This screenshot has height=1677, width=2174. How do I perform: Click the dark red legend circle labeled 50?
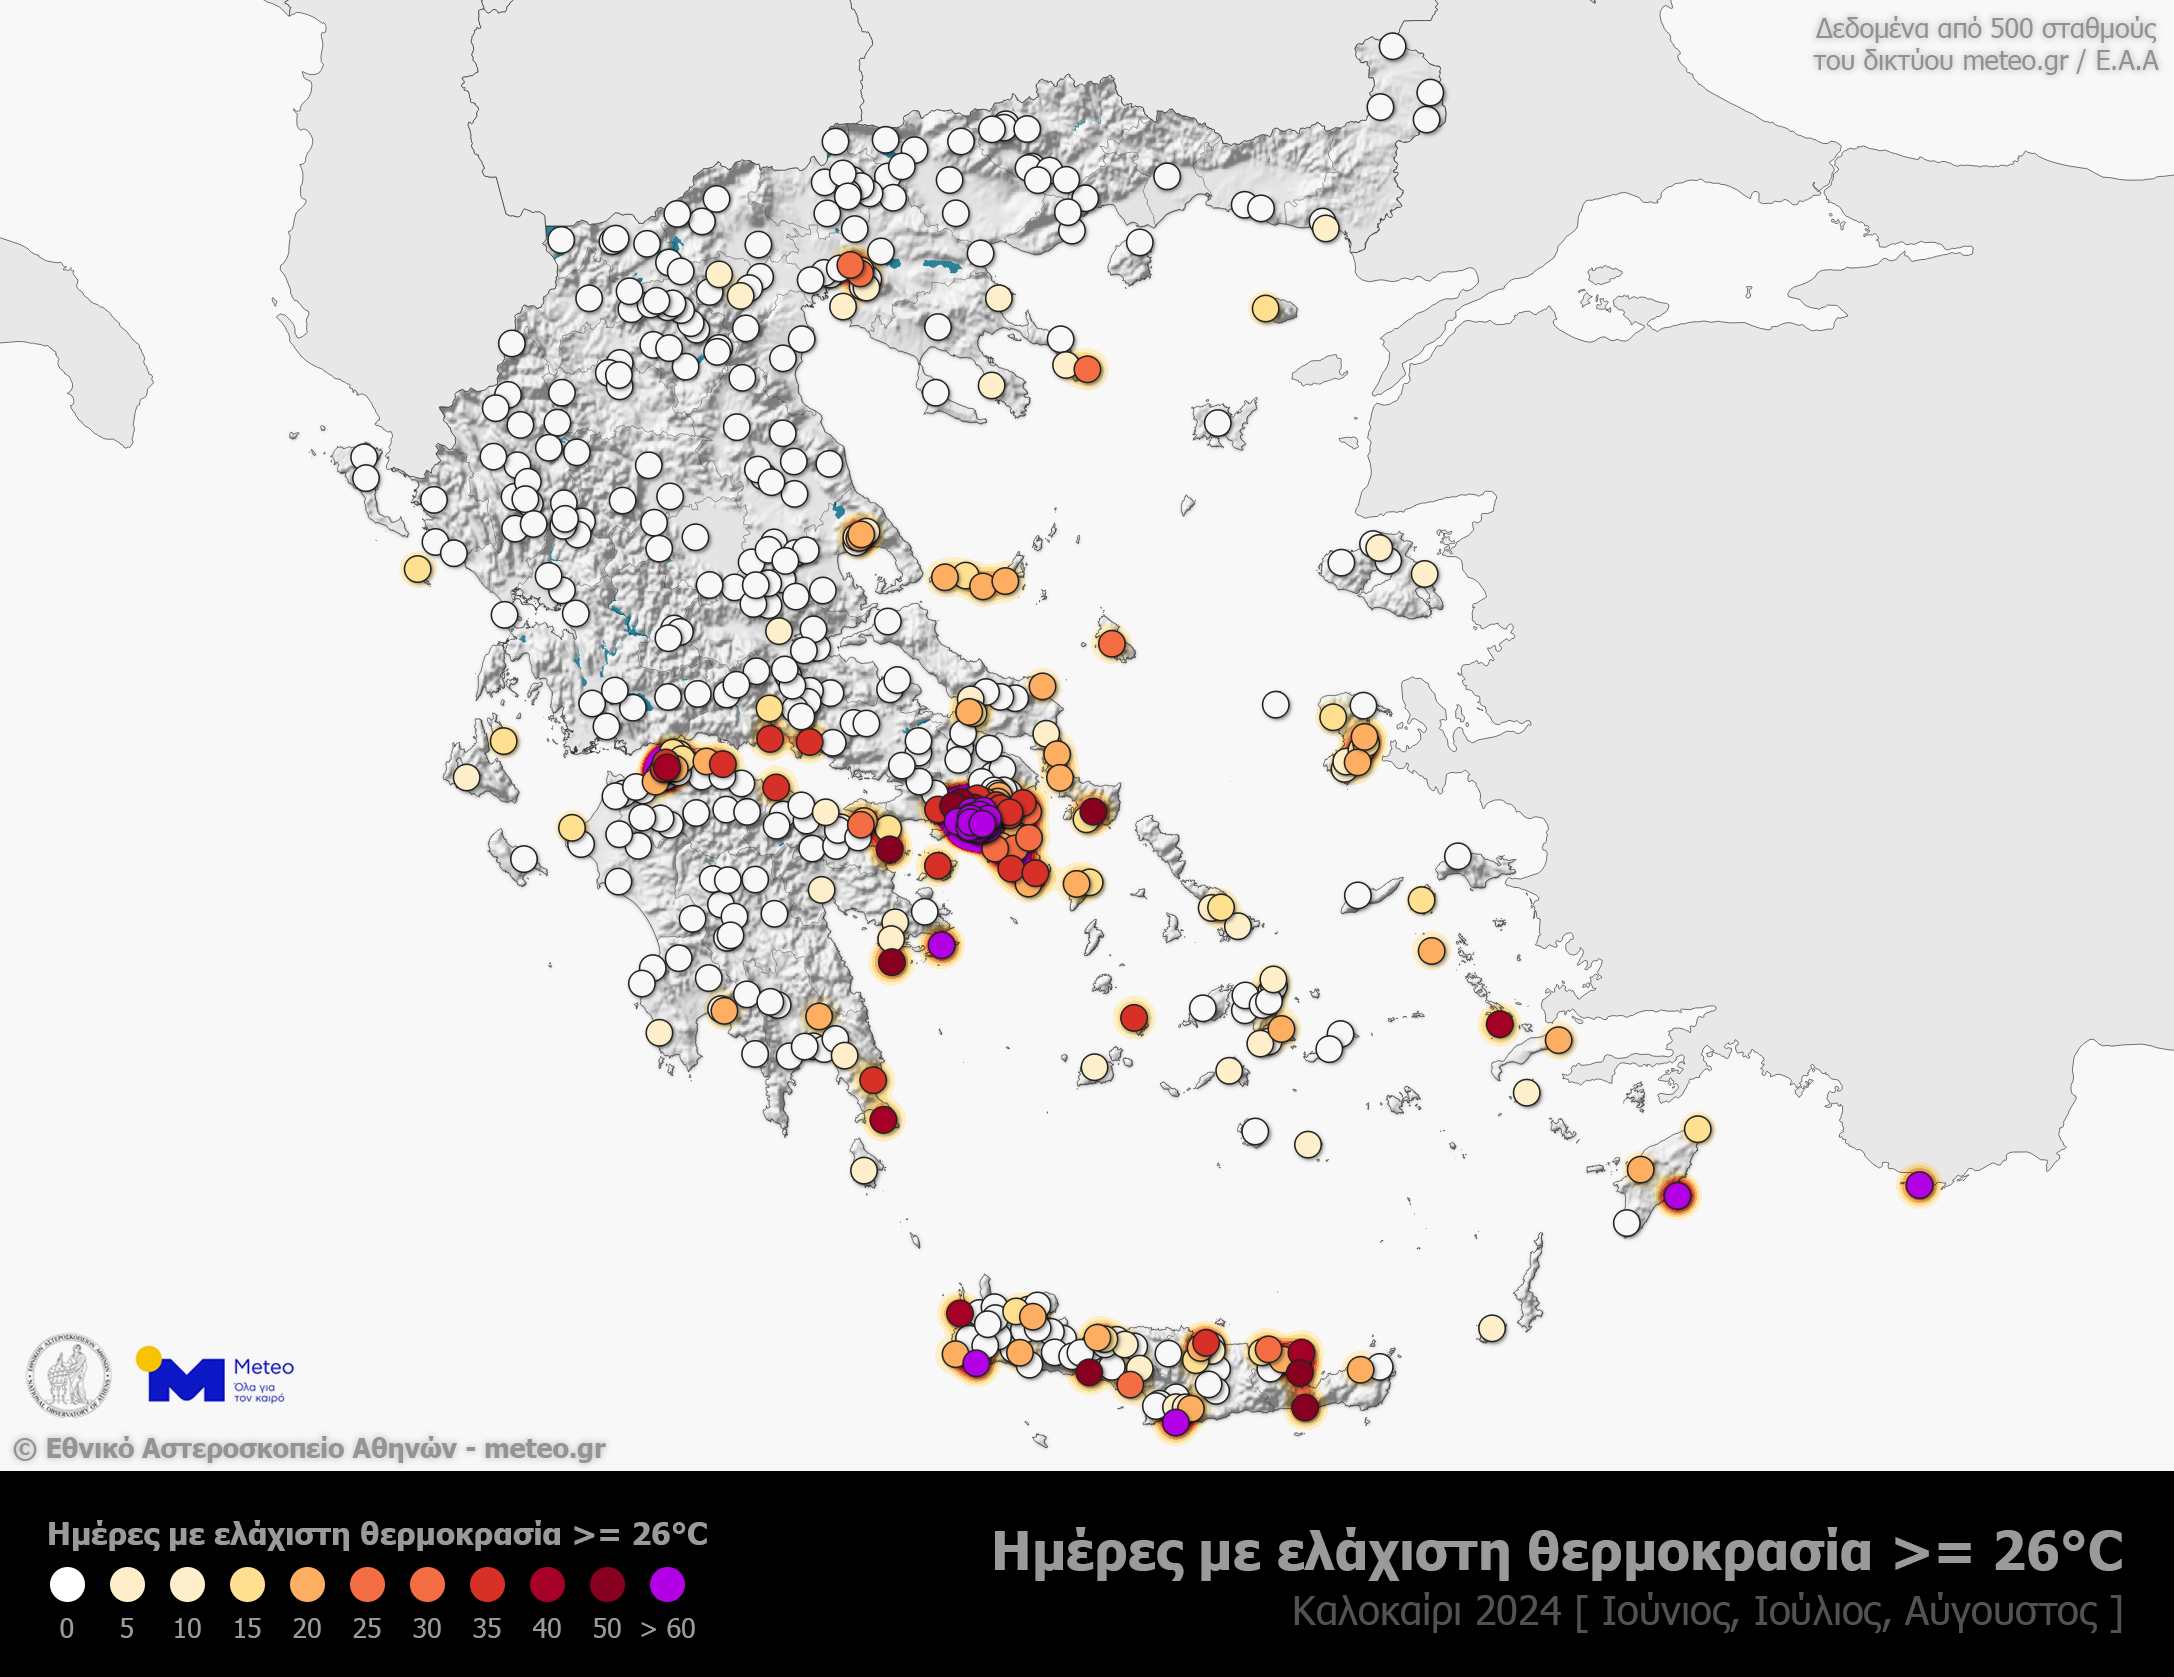(607, 1585)
